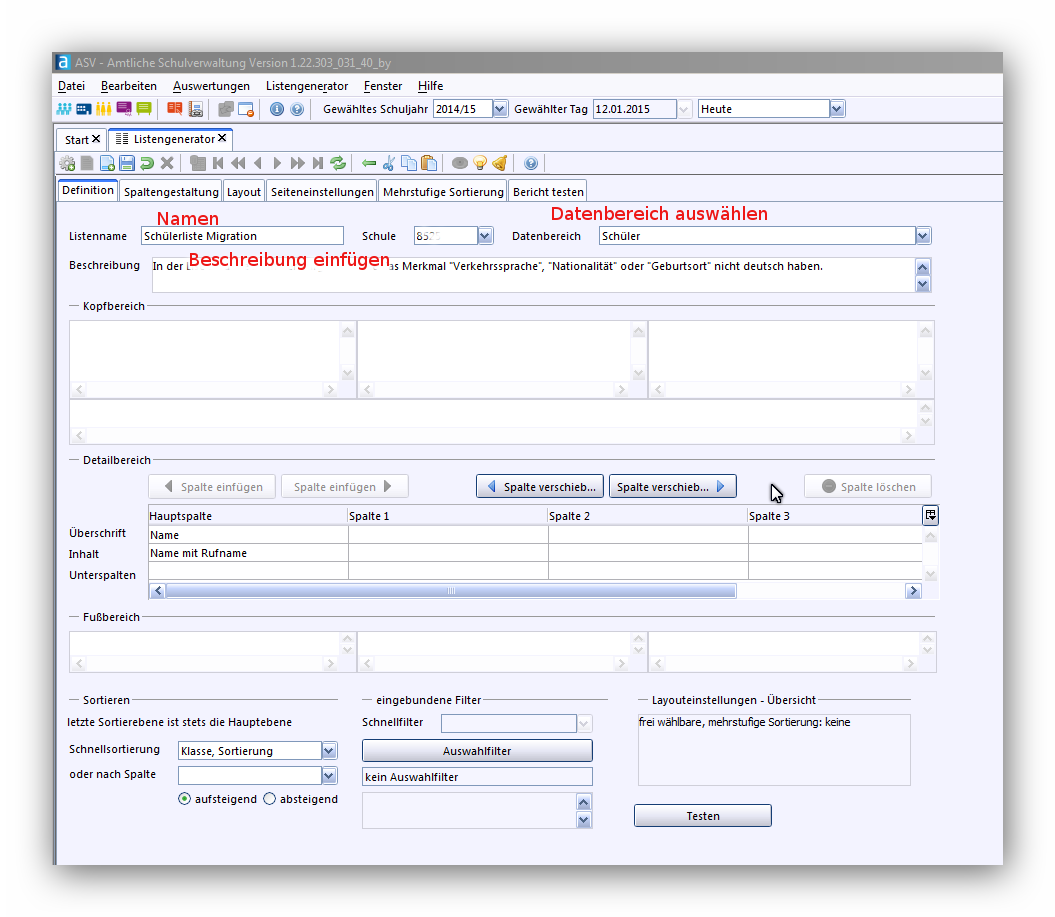Click the purple board toolbar icon
The width and height of the screenshot is (1055, 917).
124,108
